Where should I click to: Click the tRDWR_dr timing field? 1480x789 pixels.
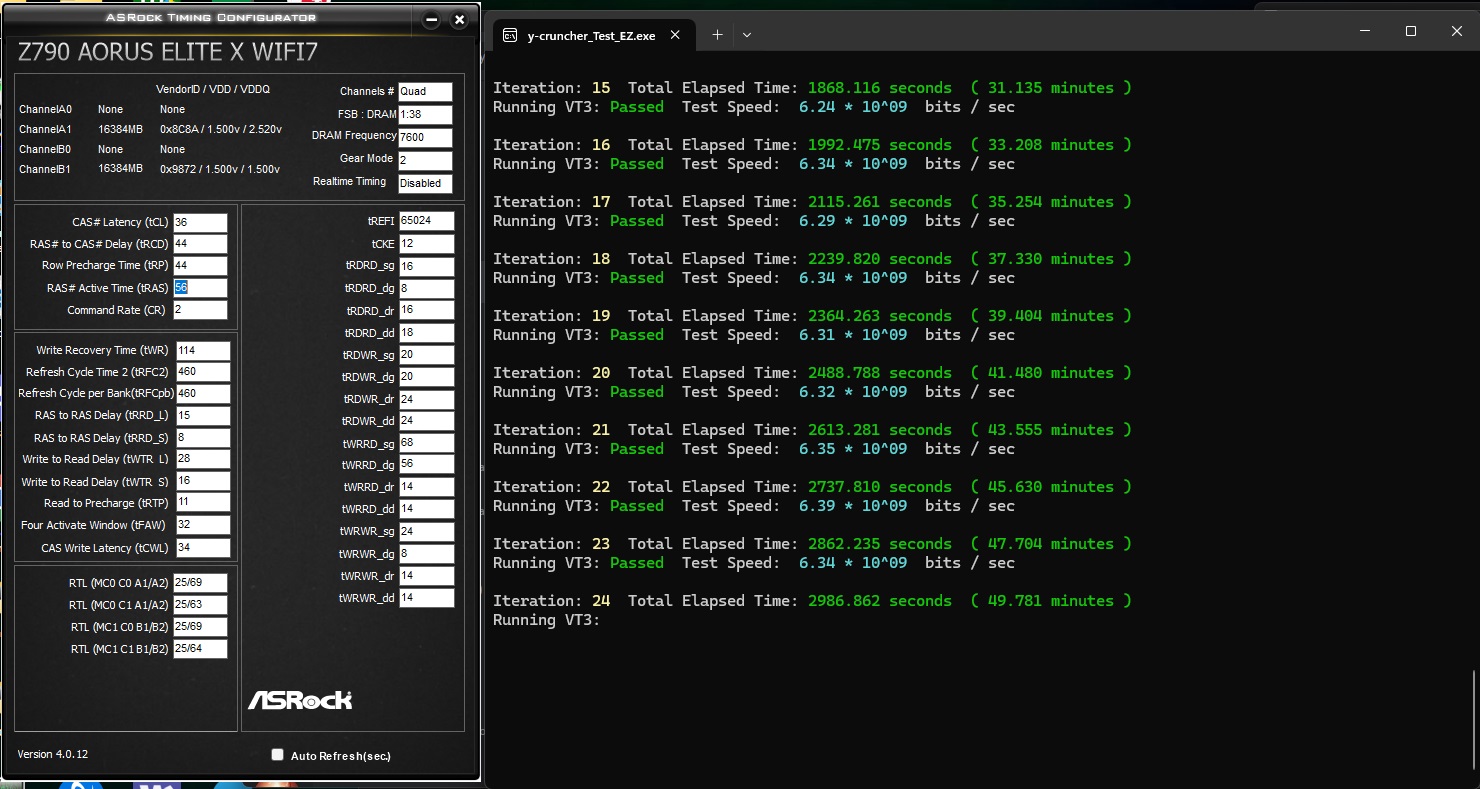pos(426,399)
